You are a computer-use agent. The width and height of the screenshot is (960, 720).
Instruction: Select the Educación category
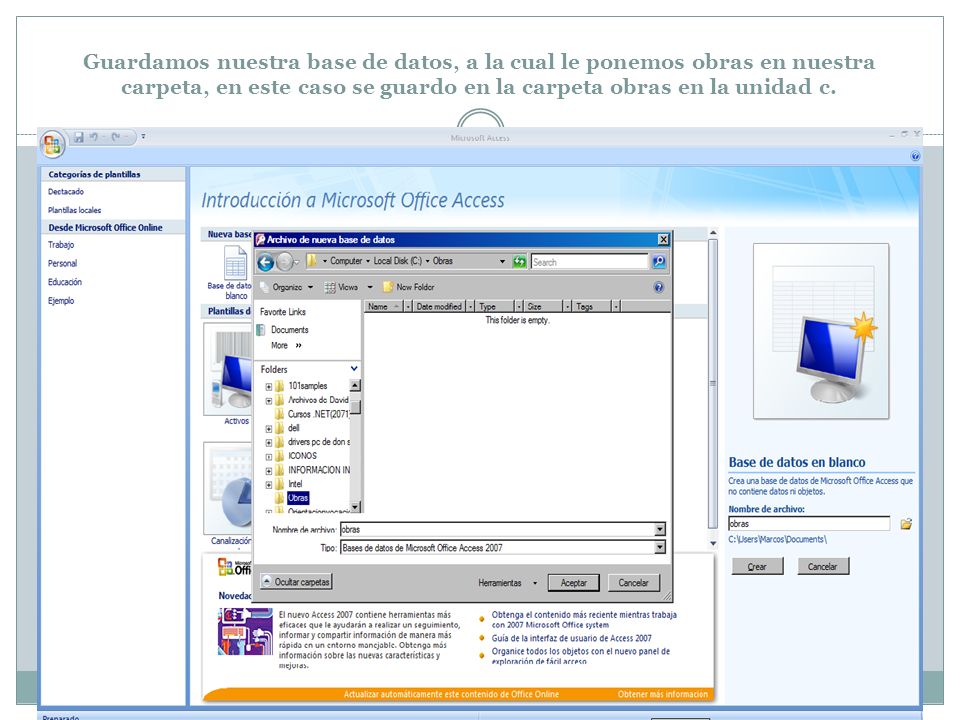tap(65, 282)
